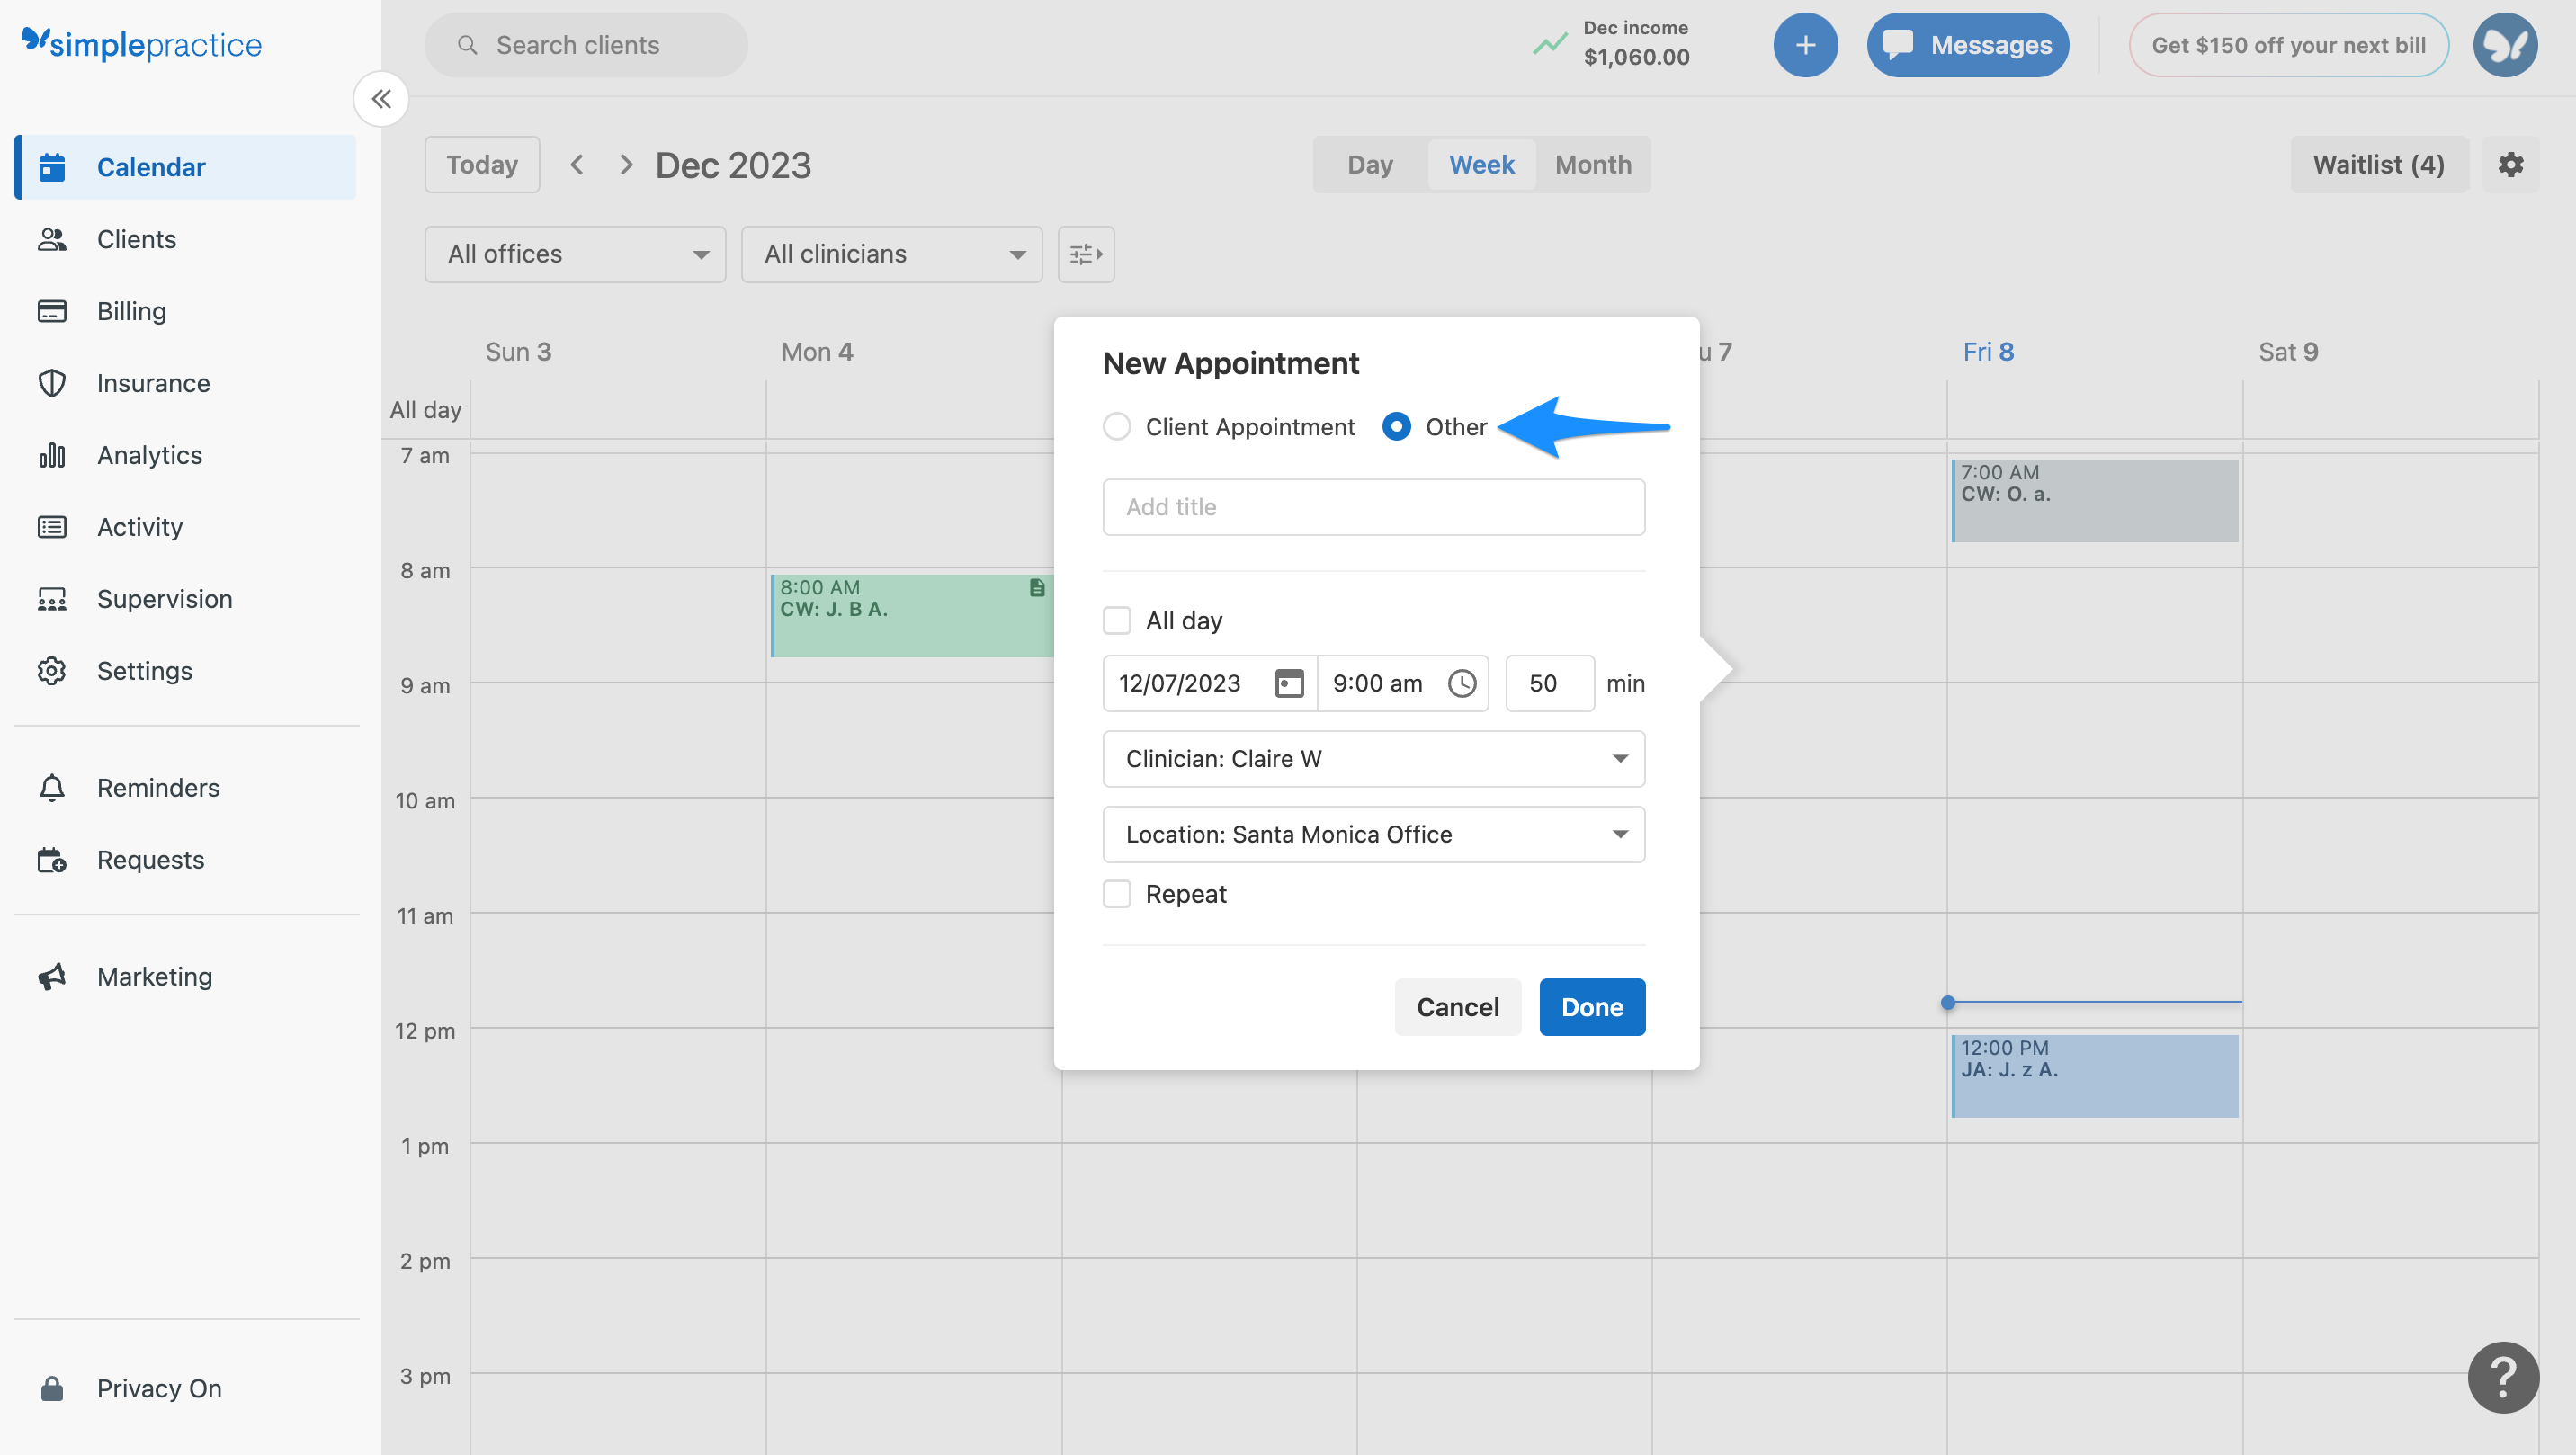Screen dimensions: 2576x1455
Task: Expand the All offices filter
Action: 575,254
